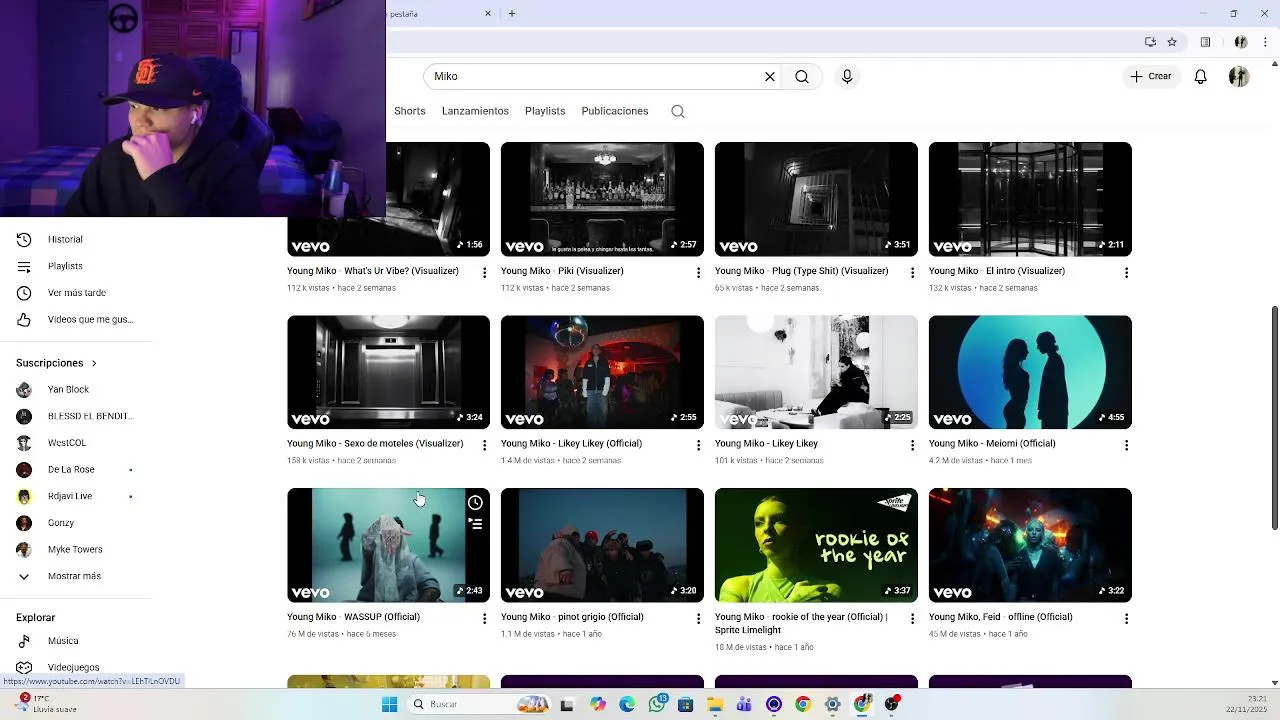Open the Chrome three-dot menu

(x=1265, y=42)
